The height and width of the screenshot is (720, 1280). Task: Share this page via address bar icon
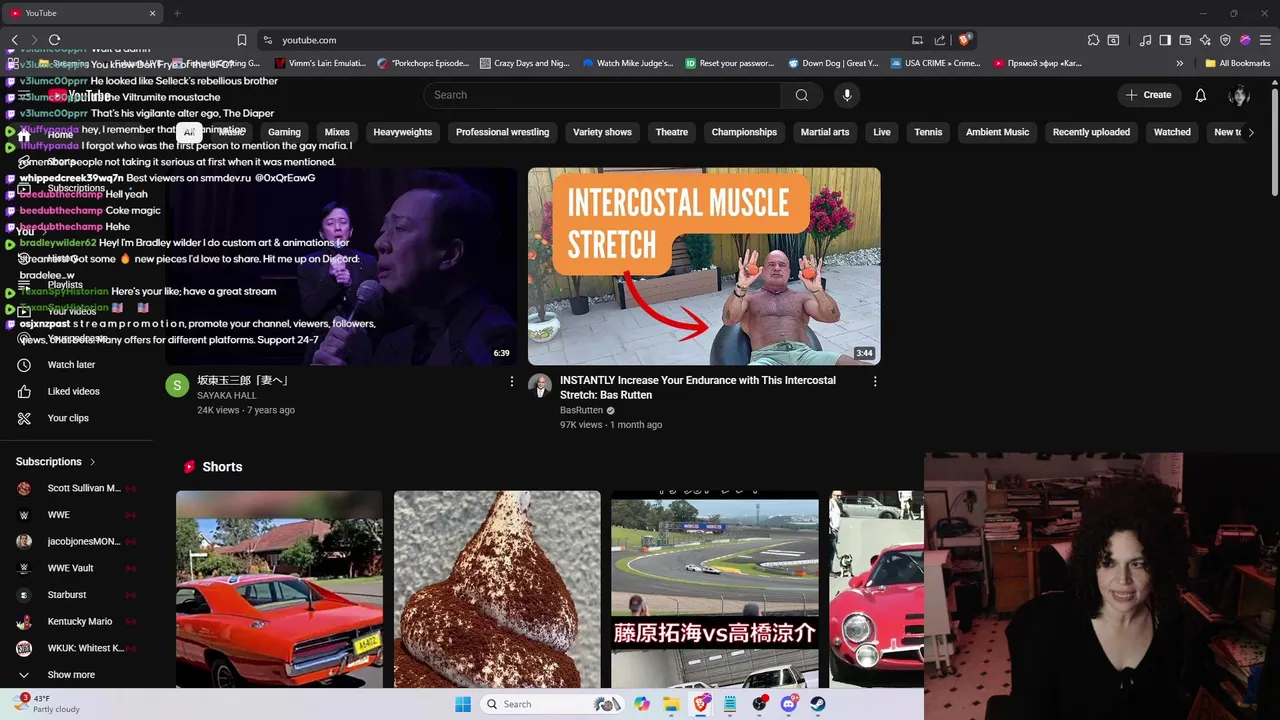[x=940, y=40]
